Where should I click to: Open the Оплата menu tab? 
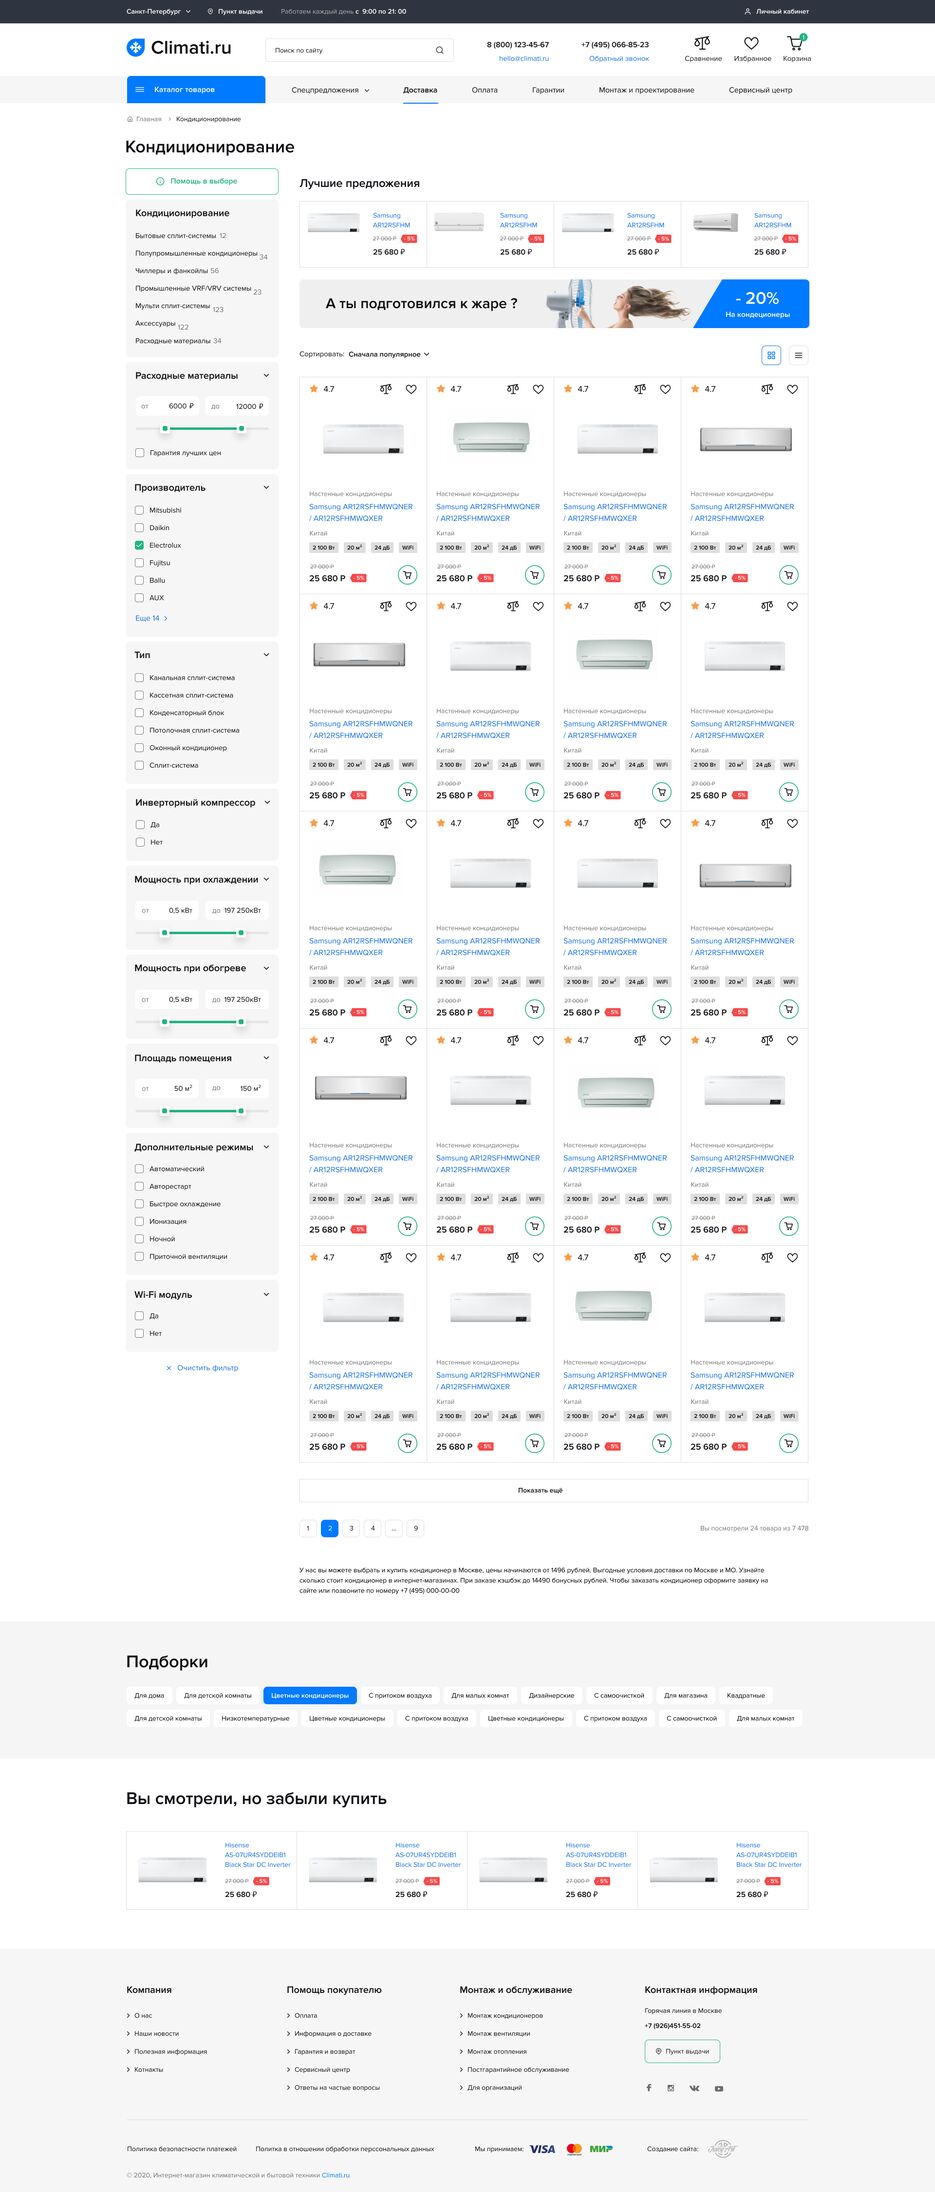click(x=484, y=90)
